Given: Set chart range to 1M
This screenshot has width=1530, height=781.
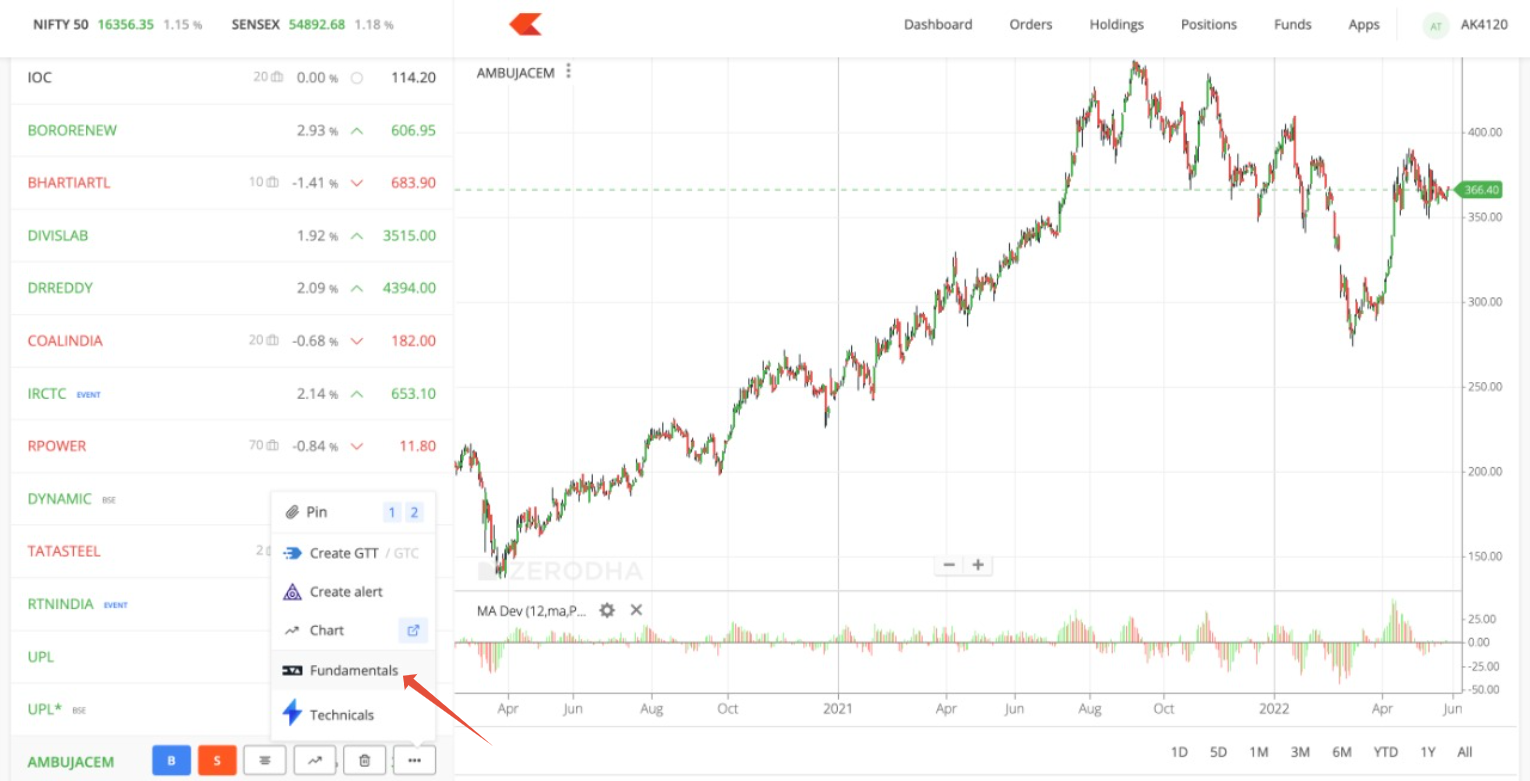Looking at the screenshot, I should pos(1258,752).
